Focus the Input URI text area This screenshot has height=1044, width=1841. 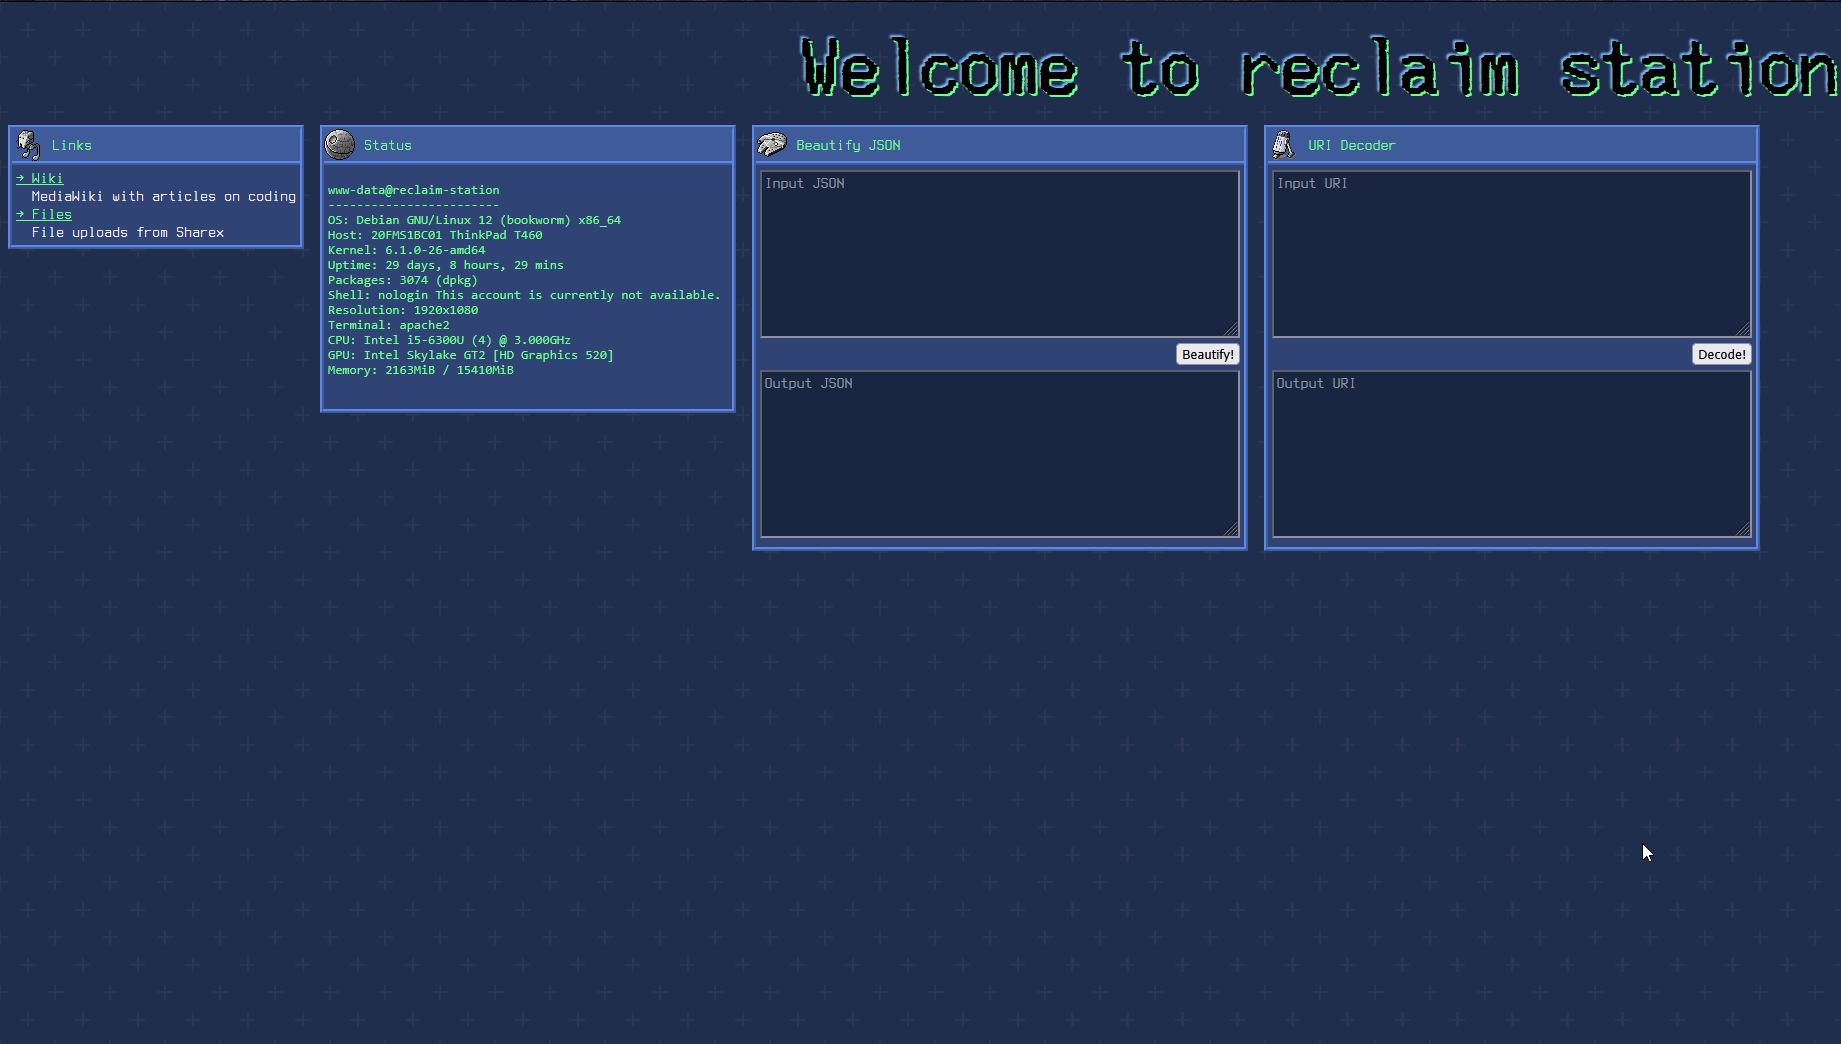click(1512, 254)
